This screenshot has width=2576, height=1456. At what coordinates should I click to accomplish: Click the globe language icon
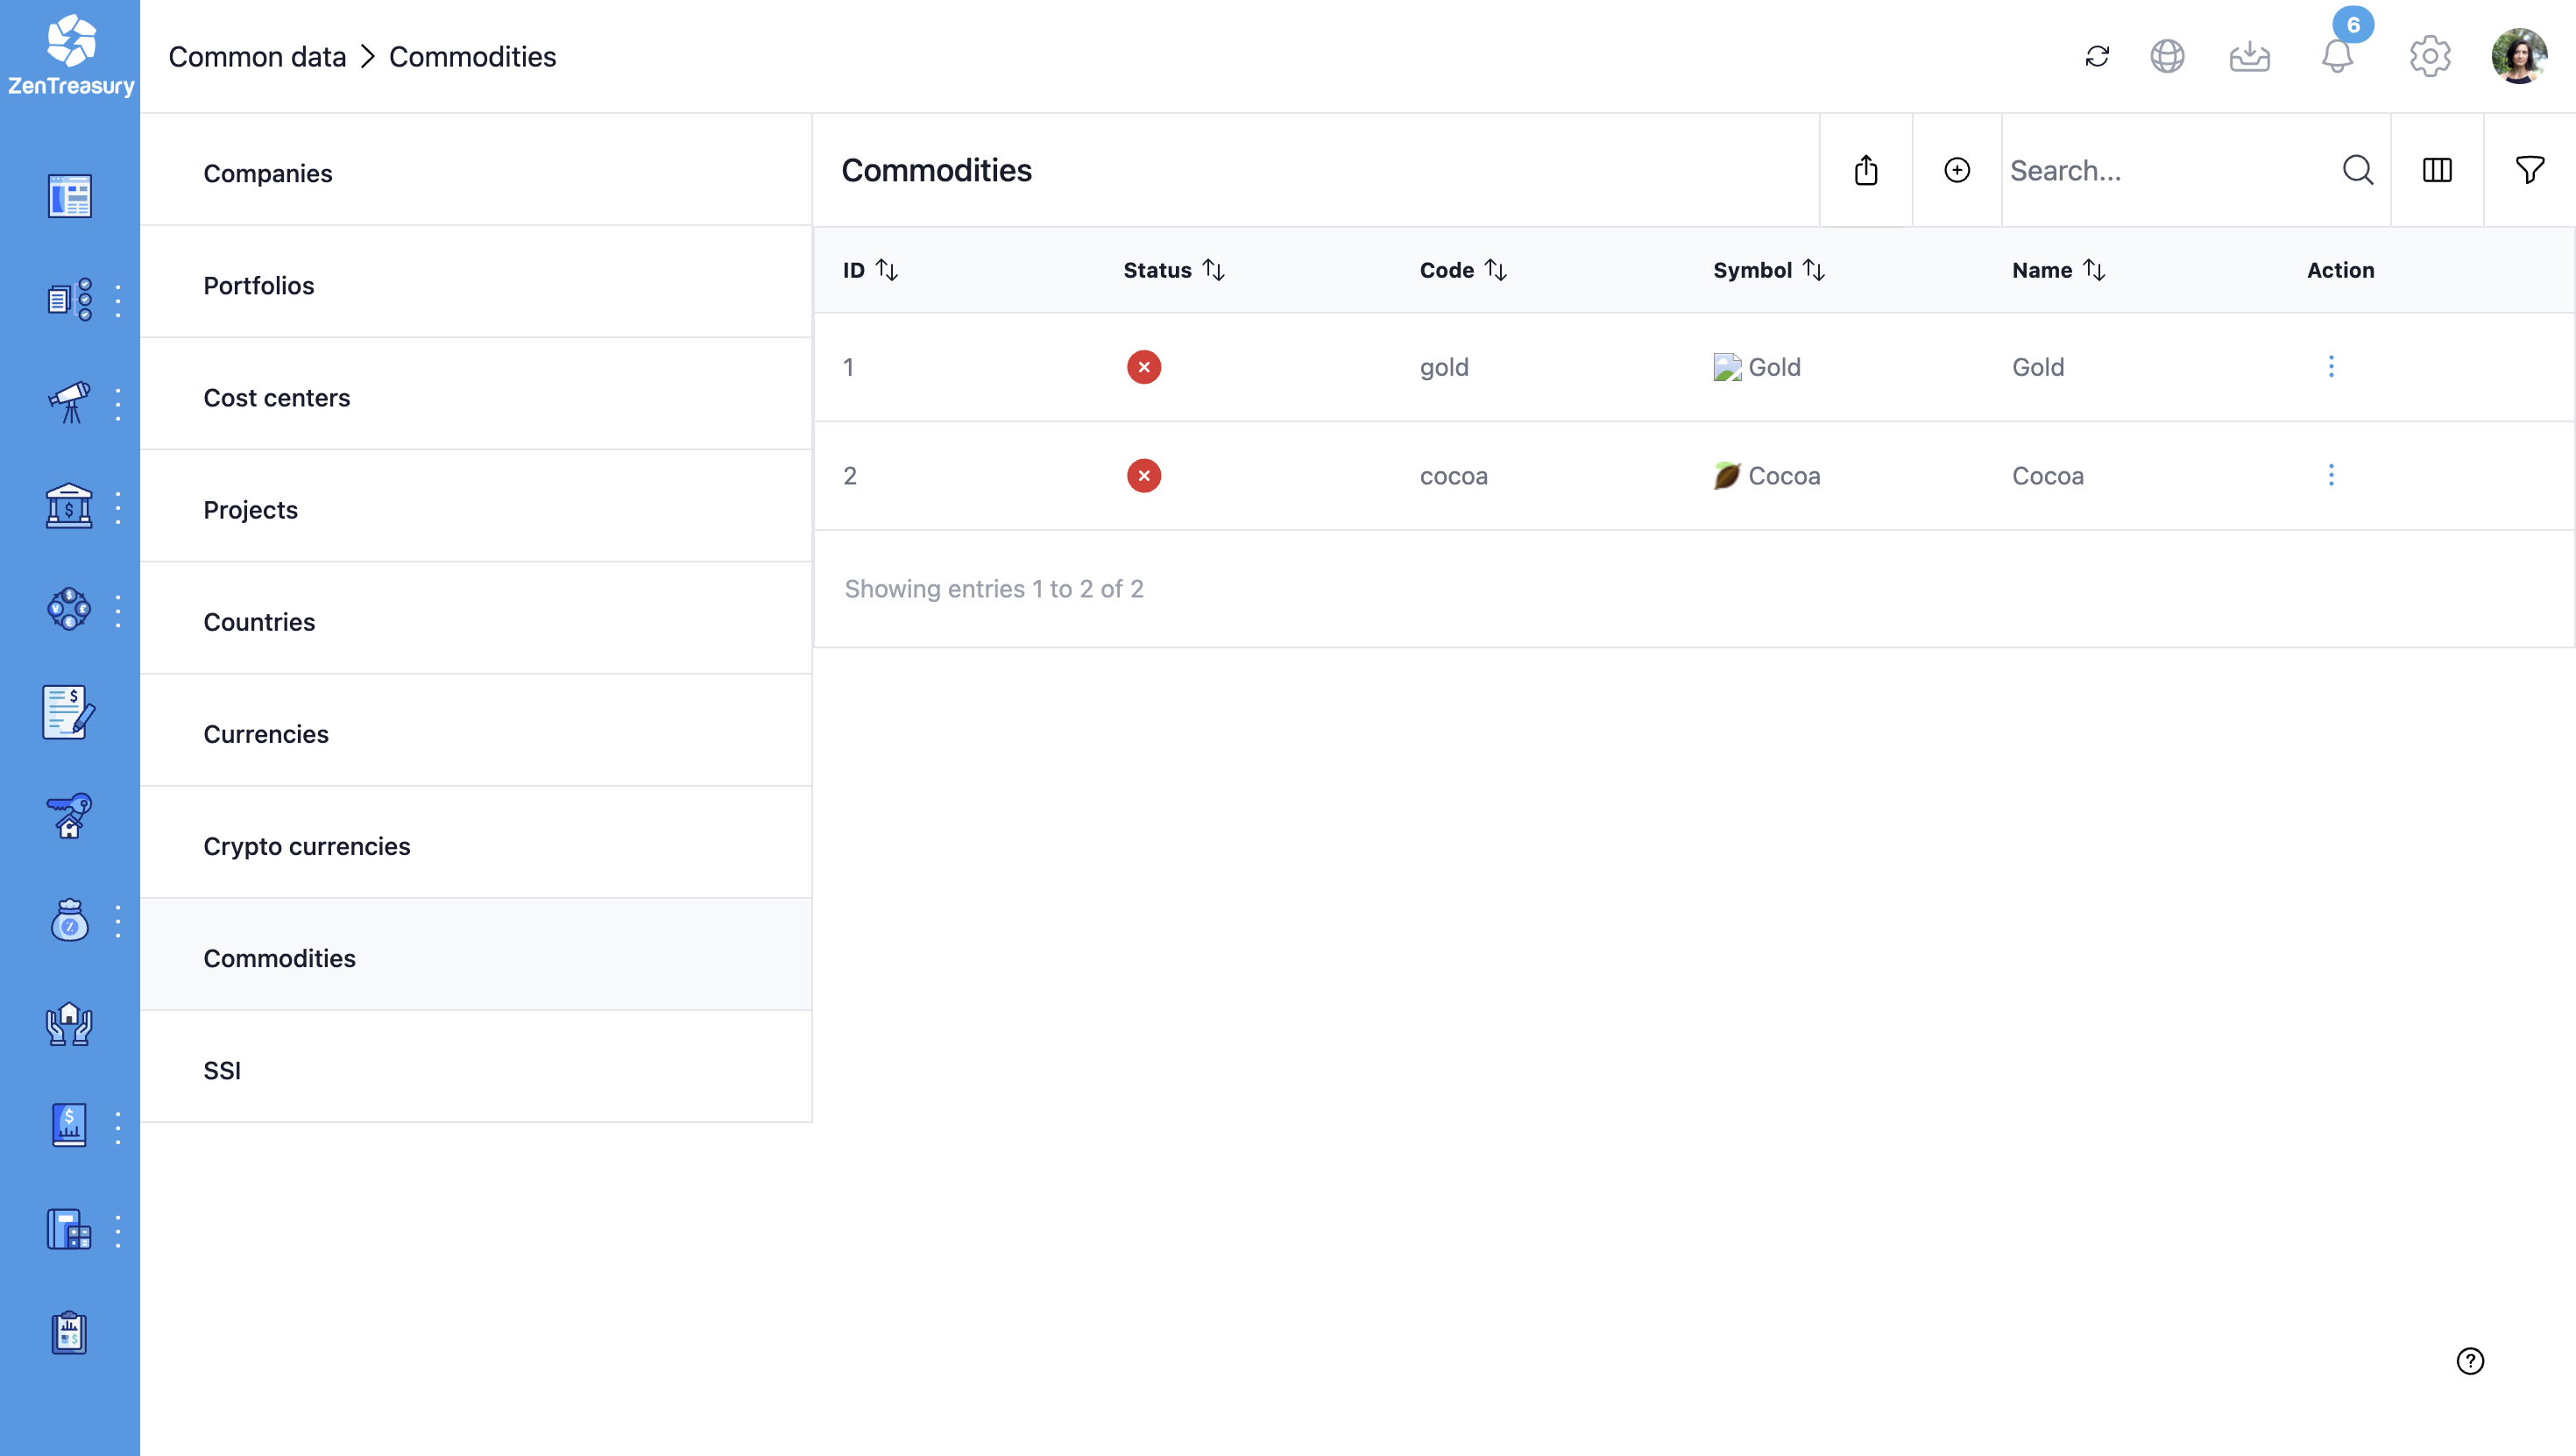click(x=2167, y=56)
